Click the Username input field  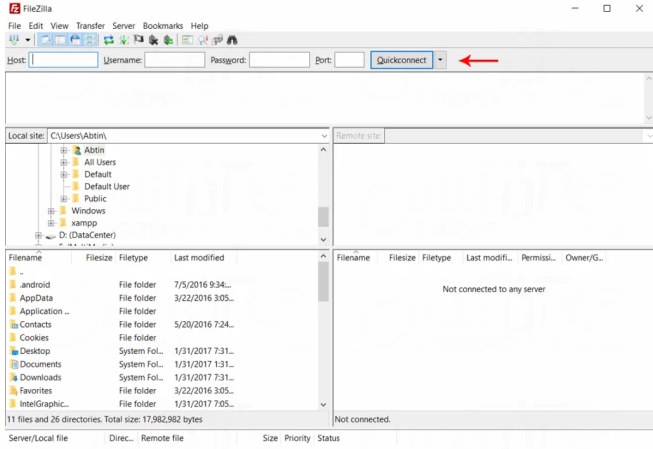174,60
